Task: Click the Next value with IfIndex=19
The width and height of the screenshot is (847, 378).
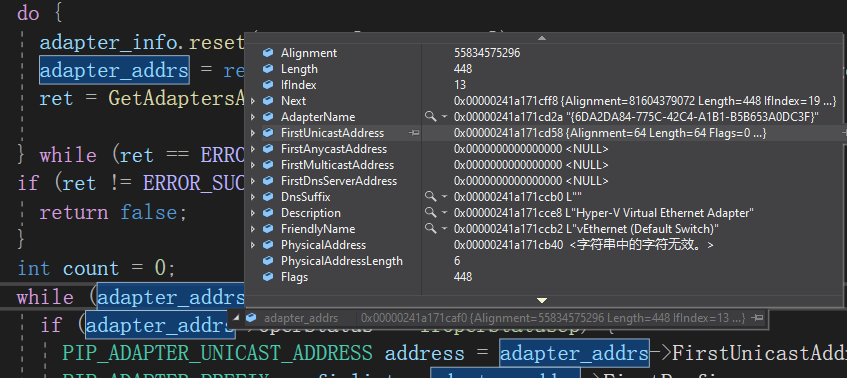Action: click(x=645, y=101)
